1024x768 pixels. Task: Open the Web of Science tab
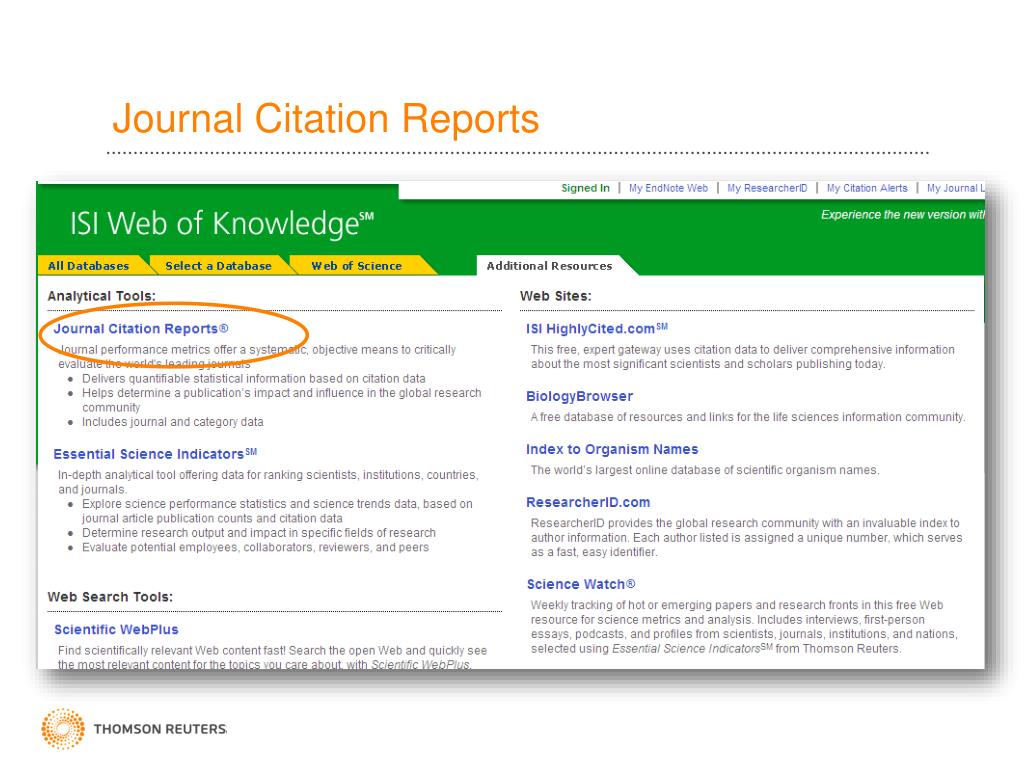click(x=357, y=266)
